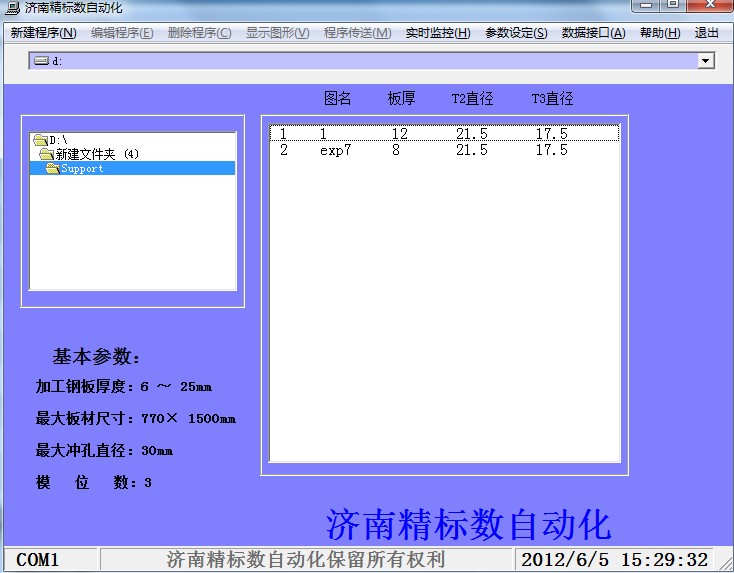Screen dimensions: 734x573
Task: Open the 参数设定(S) menu
Action: (x=516, y=33)
